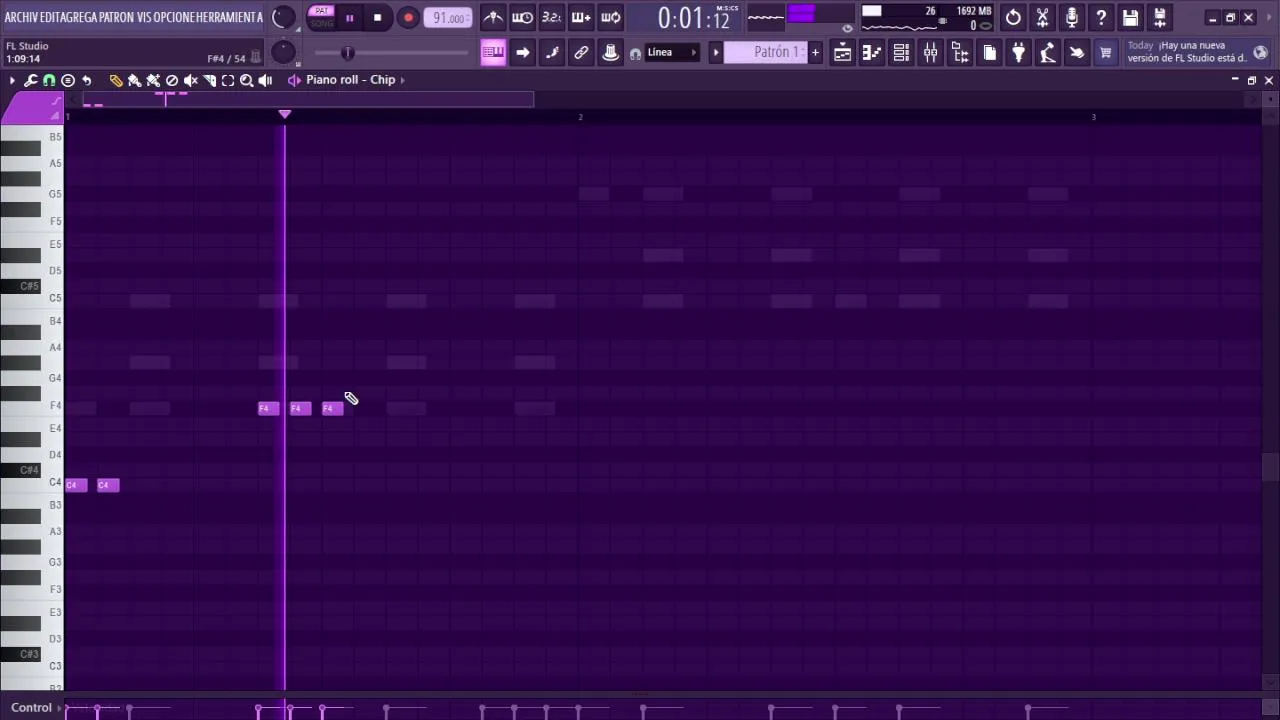Click the render export icon

pyautogui.click(x=1160, y=17)
